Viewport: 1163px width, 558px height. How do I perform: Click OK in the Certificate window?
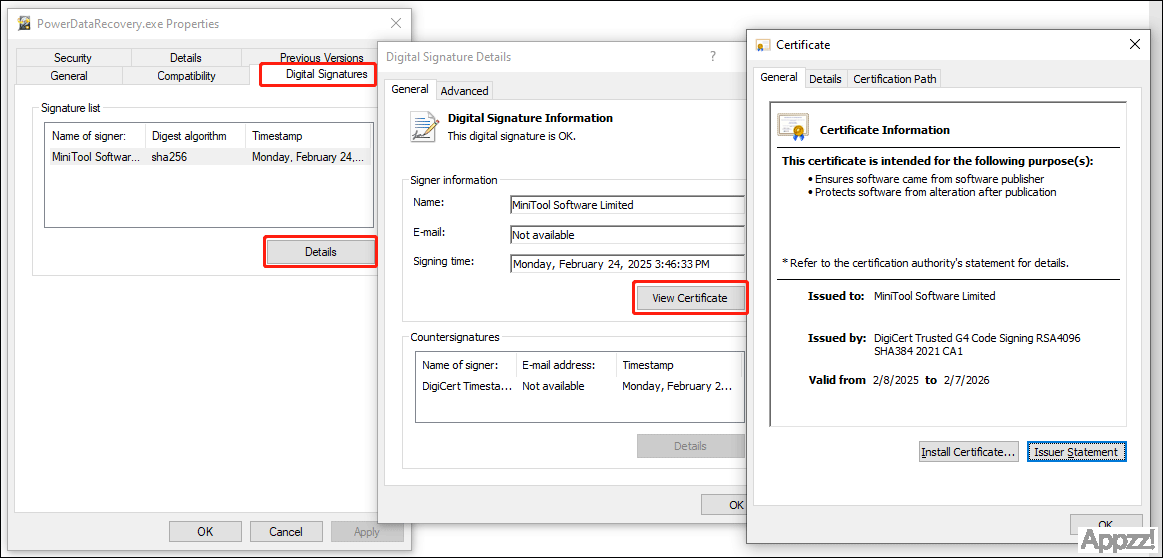1105,523
